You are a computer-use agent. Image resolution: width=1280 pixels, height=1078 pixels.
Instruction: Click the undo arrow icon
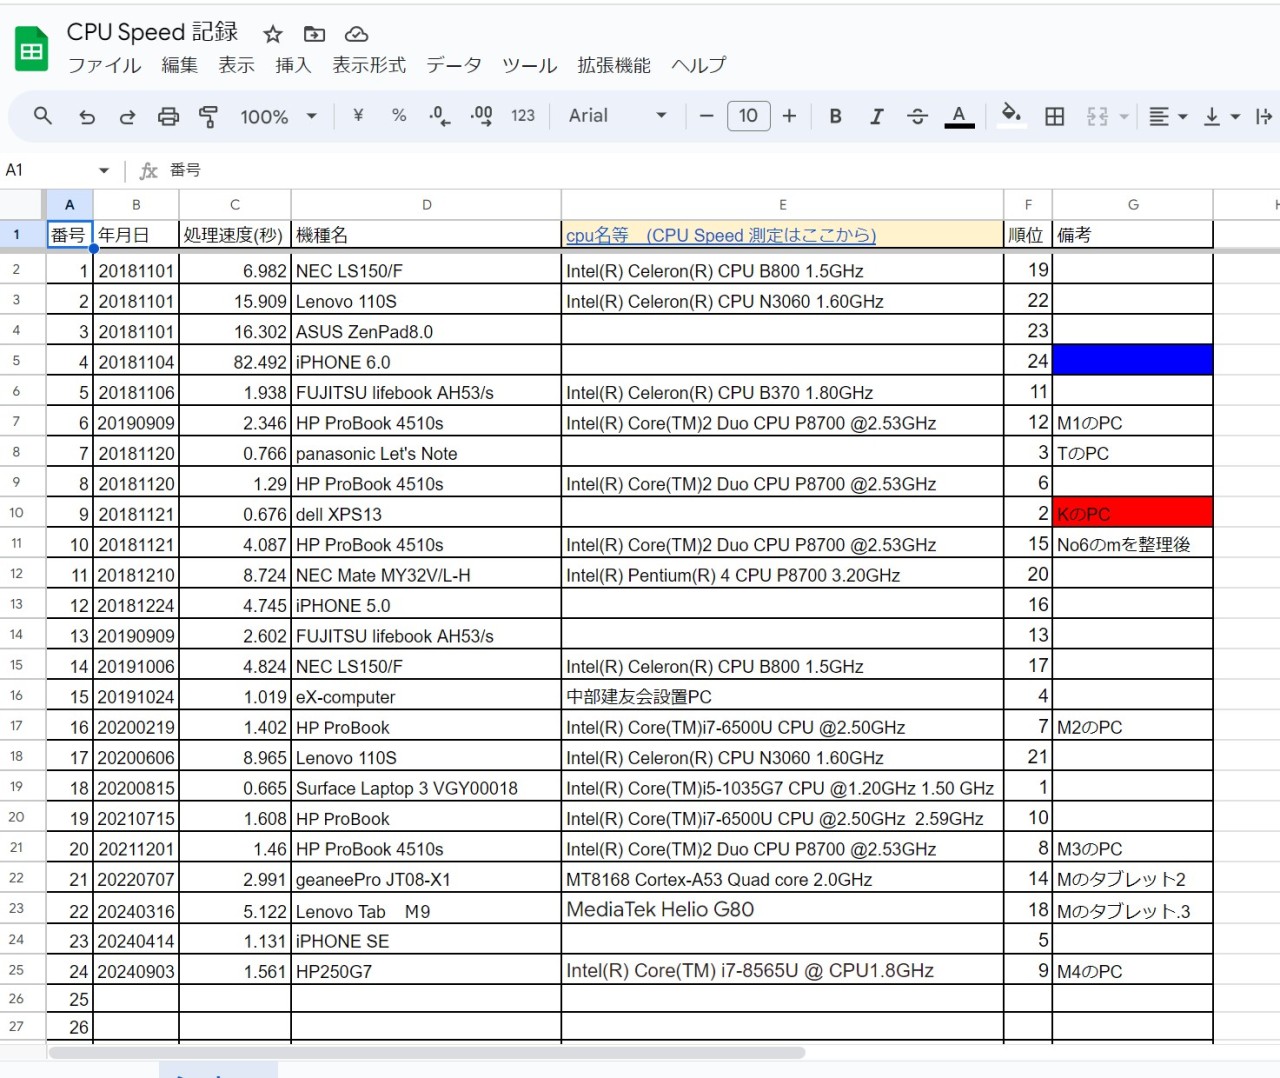(87, 117)
